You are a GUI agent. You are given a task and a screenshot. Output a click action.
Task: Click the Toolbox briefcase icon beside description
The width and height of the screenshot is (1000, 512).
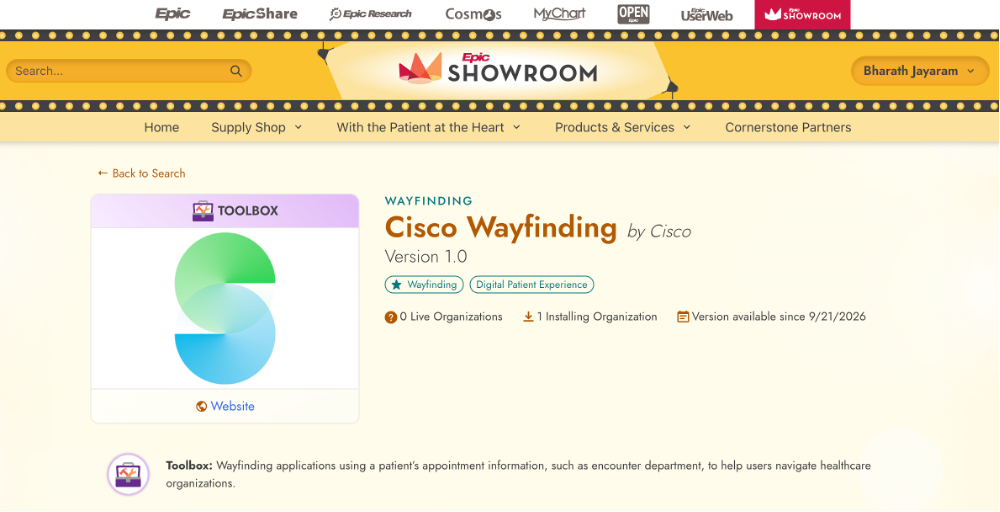pyautogui.click(x=128, y=474)
